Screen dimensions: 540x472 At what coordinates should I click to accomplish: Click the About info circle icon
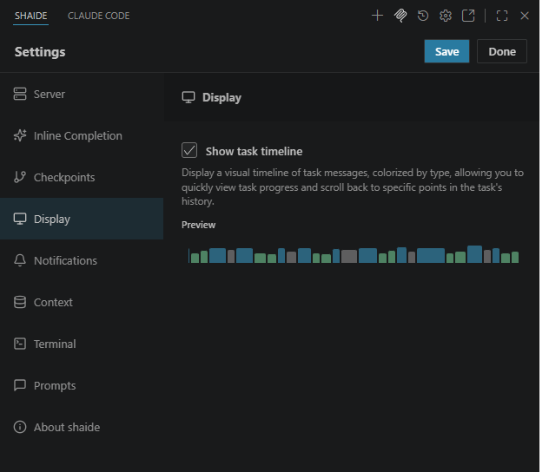click(x=20, y=427)
